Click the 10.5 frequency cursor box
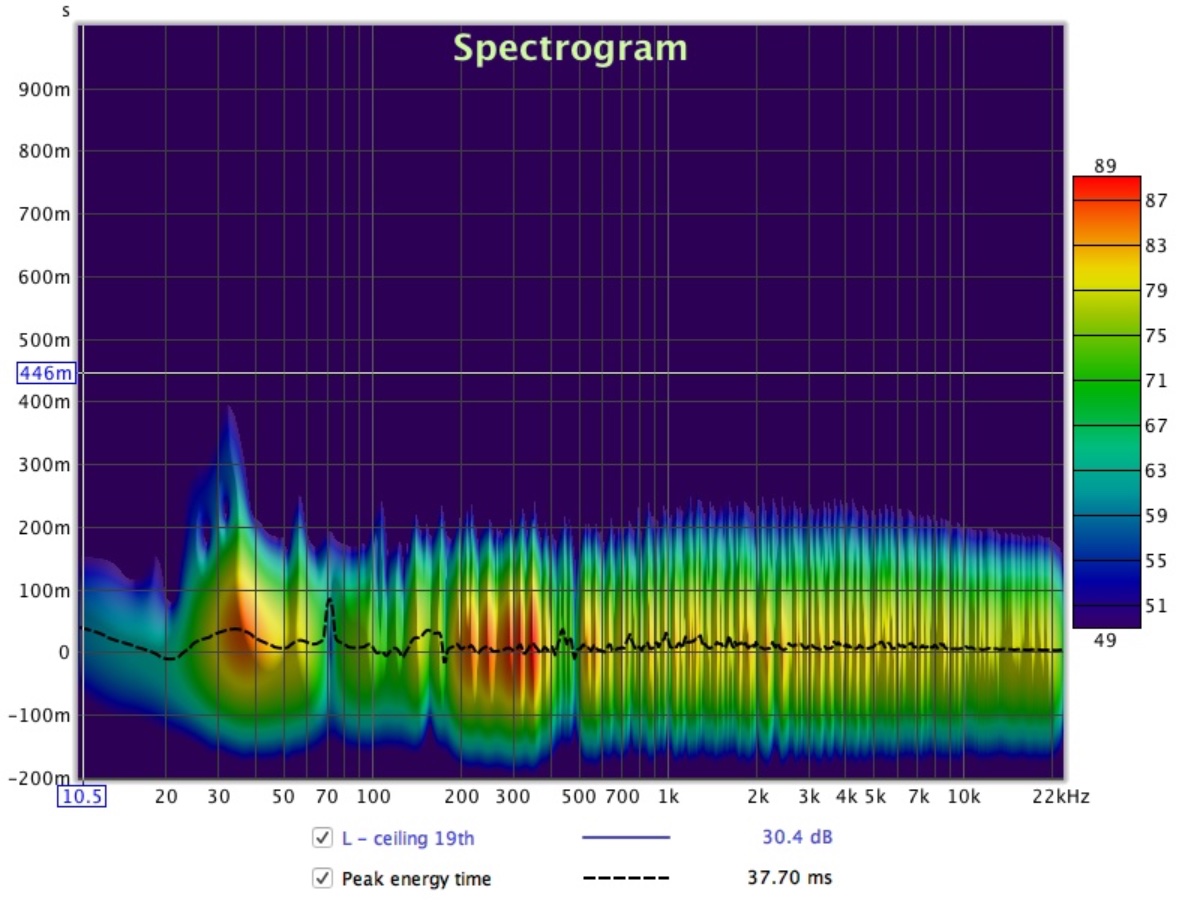This screenshot has height=902, width=1200. 81,797
